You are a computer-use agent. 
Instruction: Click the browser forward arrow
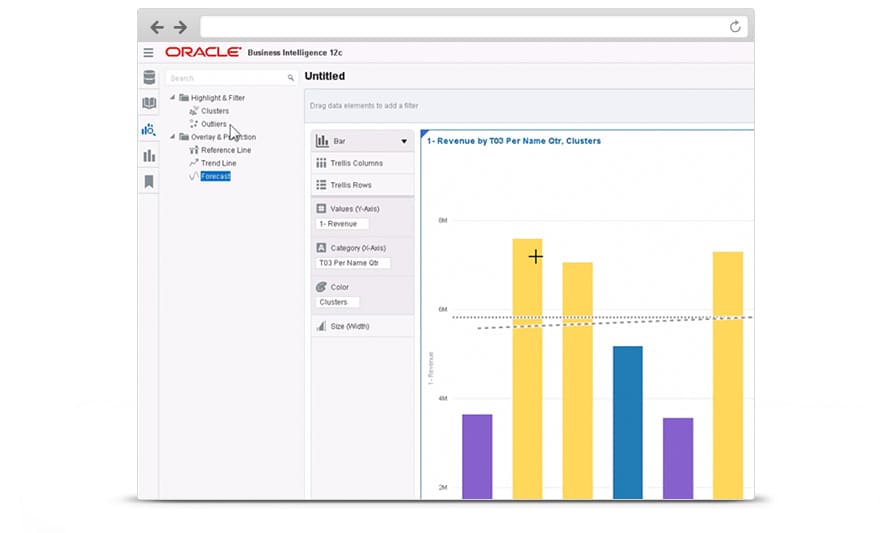180,27
